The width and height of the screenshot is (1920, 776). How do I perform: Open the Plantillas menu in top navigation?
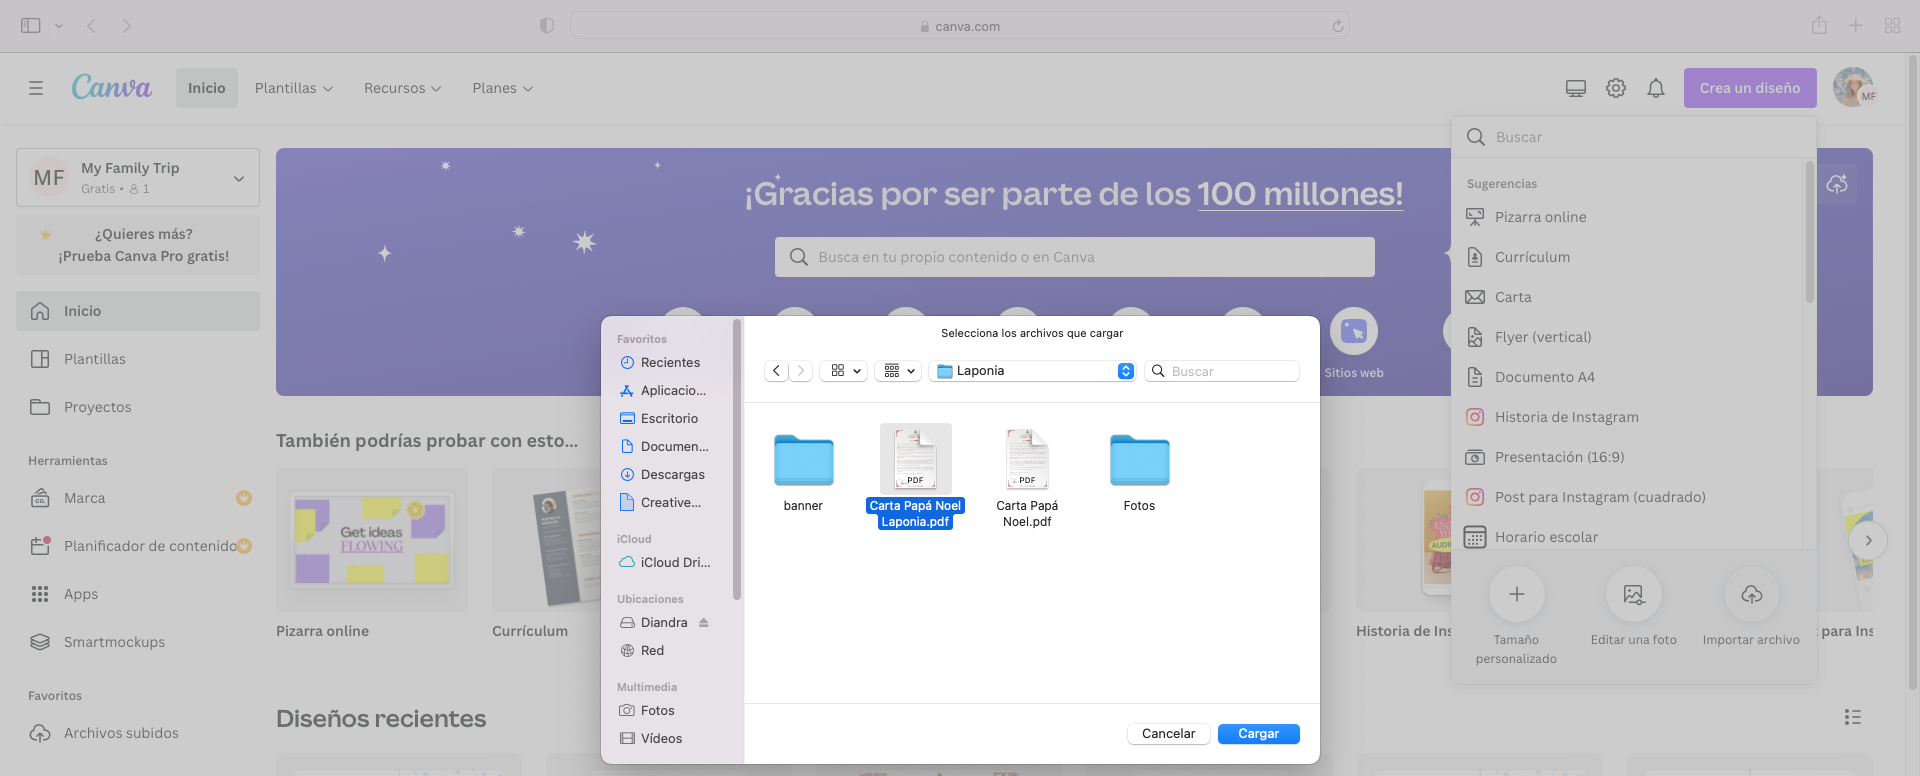(x=294, y=88)
